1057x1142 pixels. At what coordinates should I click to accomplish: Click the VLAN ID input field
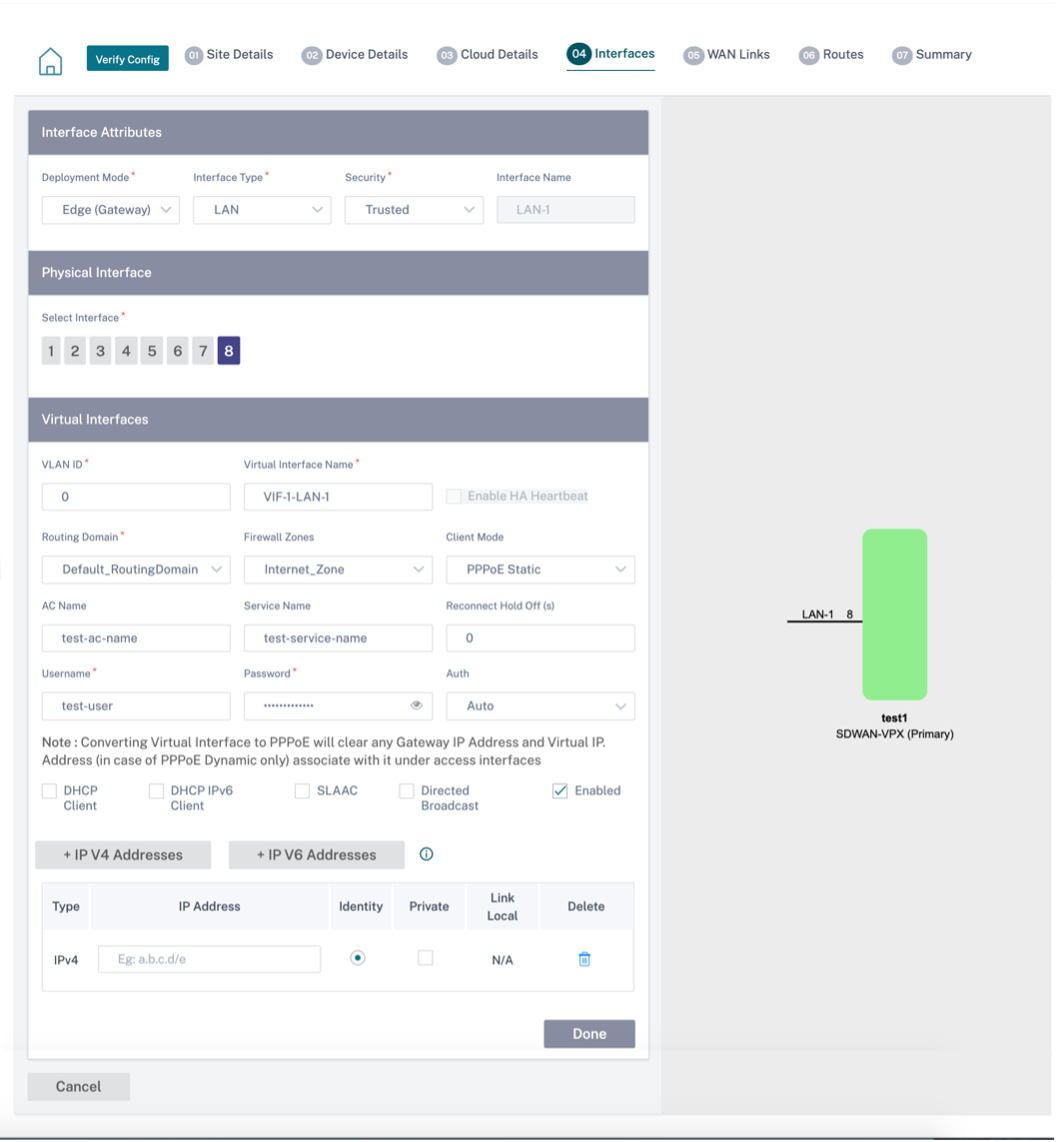point(136,497)
